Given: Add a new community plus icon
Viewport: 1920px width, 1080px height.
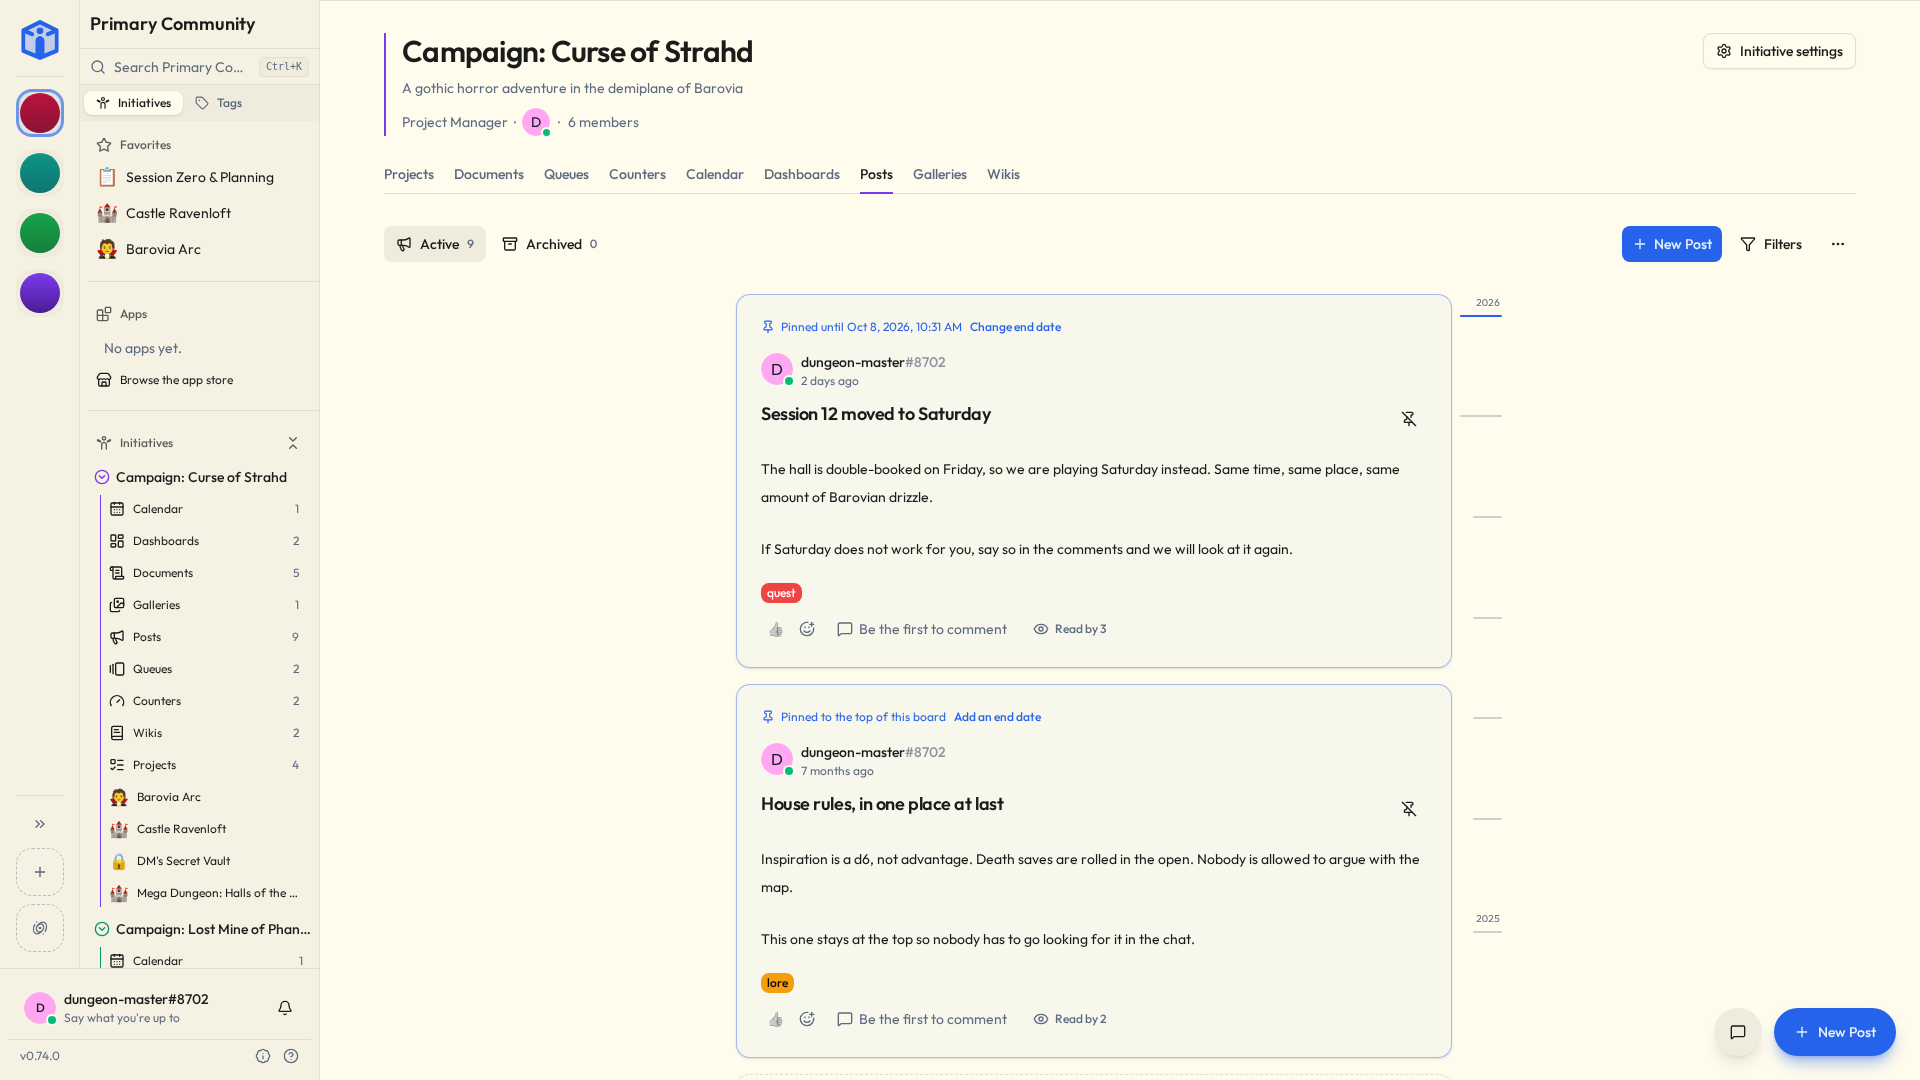Looking at the screenshot, I should 40,872.
